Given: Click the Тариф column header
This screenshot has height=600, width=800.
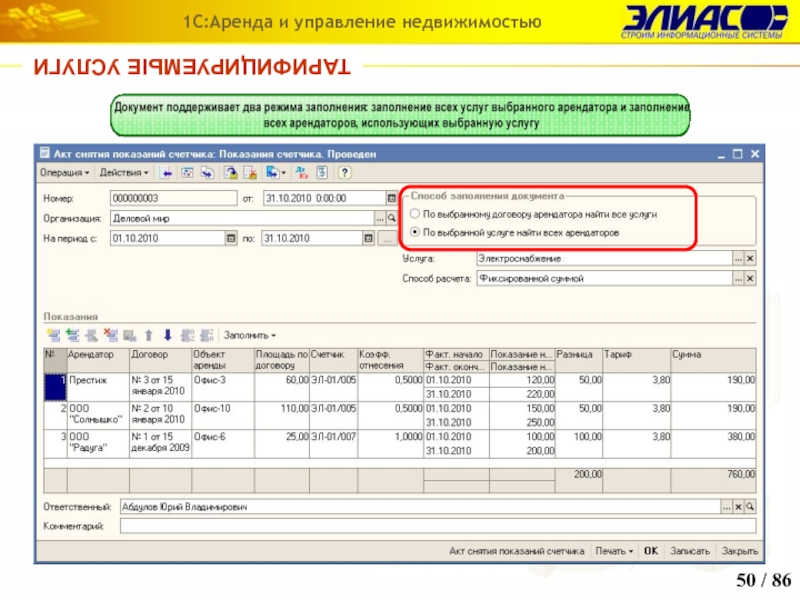Looking at the screenshot, I should [x=636, y=360].
